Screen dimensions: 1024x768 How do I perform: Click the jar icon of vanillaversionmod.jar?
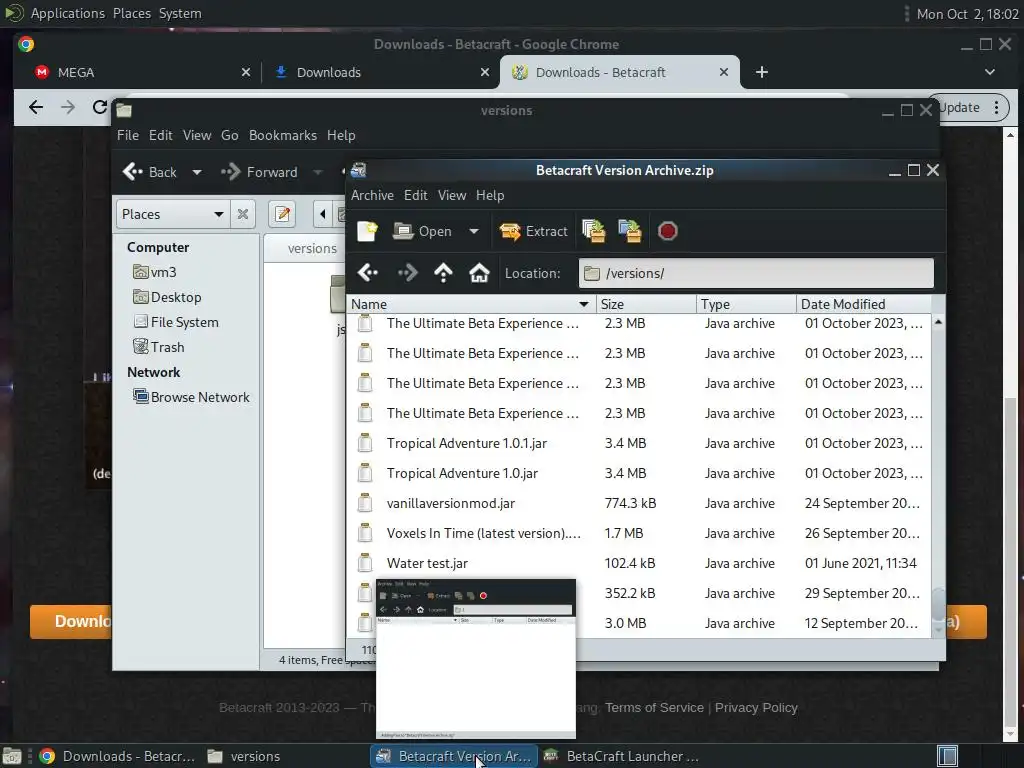pyautogui.click(x=365, y=504)
